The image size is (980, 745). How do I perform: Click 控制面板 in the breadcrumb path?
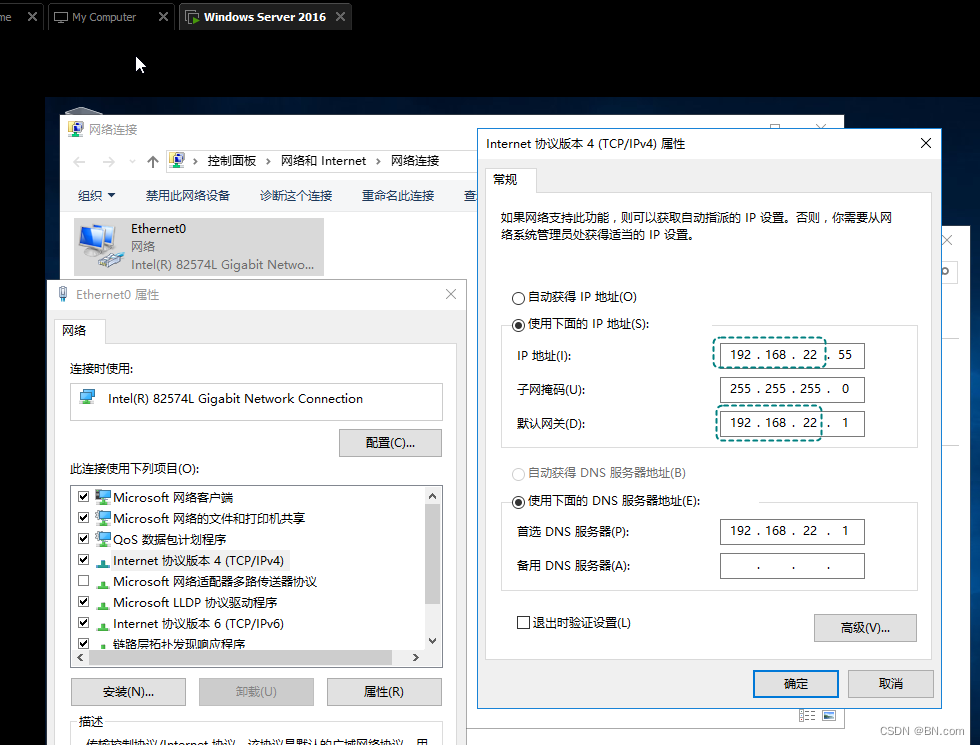click(231, 161)
